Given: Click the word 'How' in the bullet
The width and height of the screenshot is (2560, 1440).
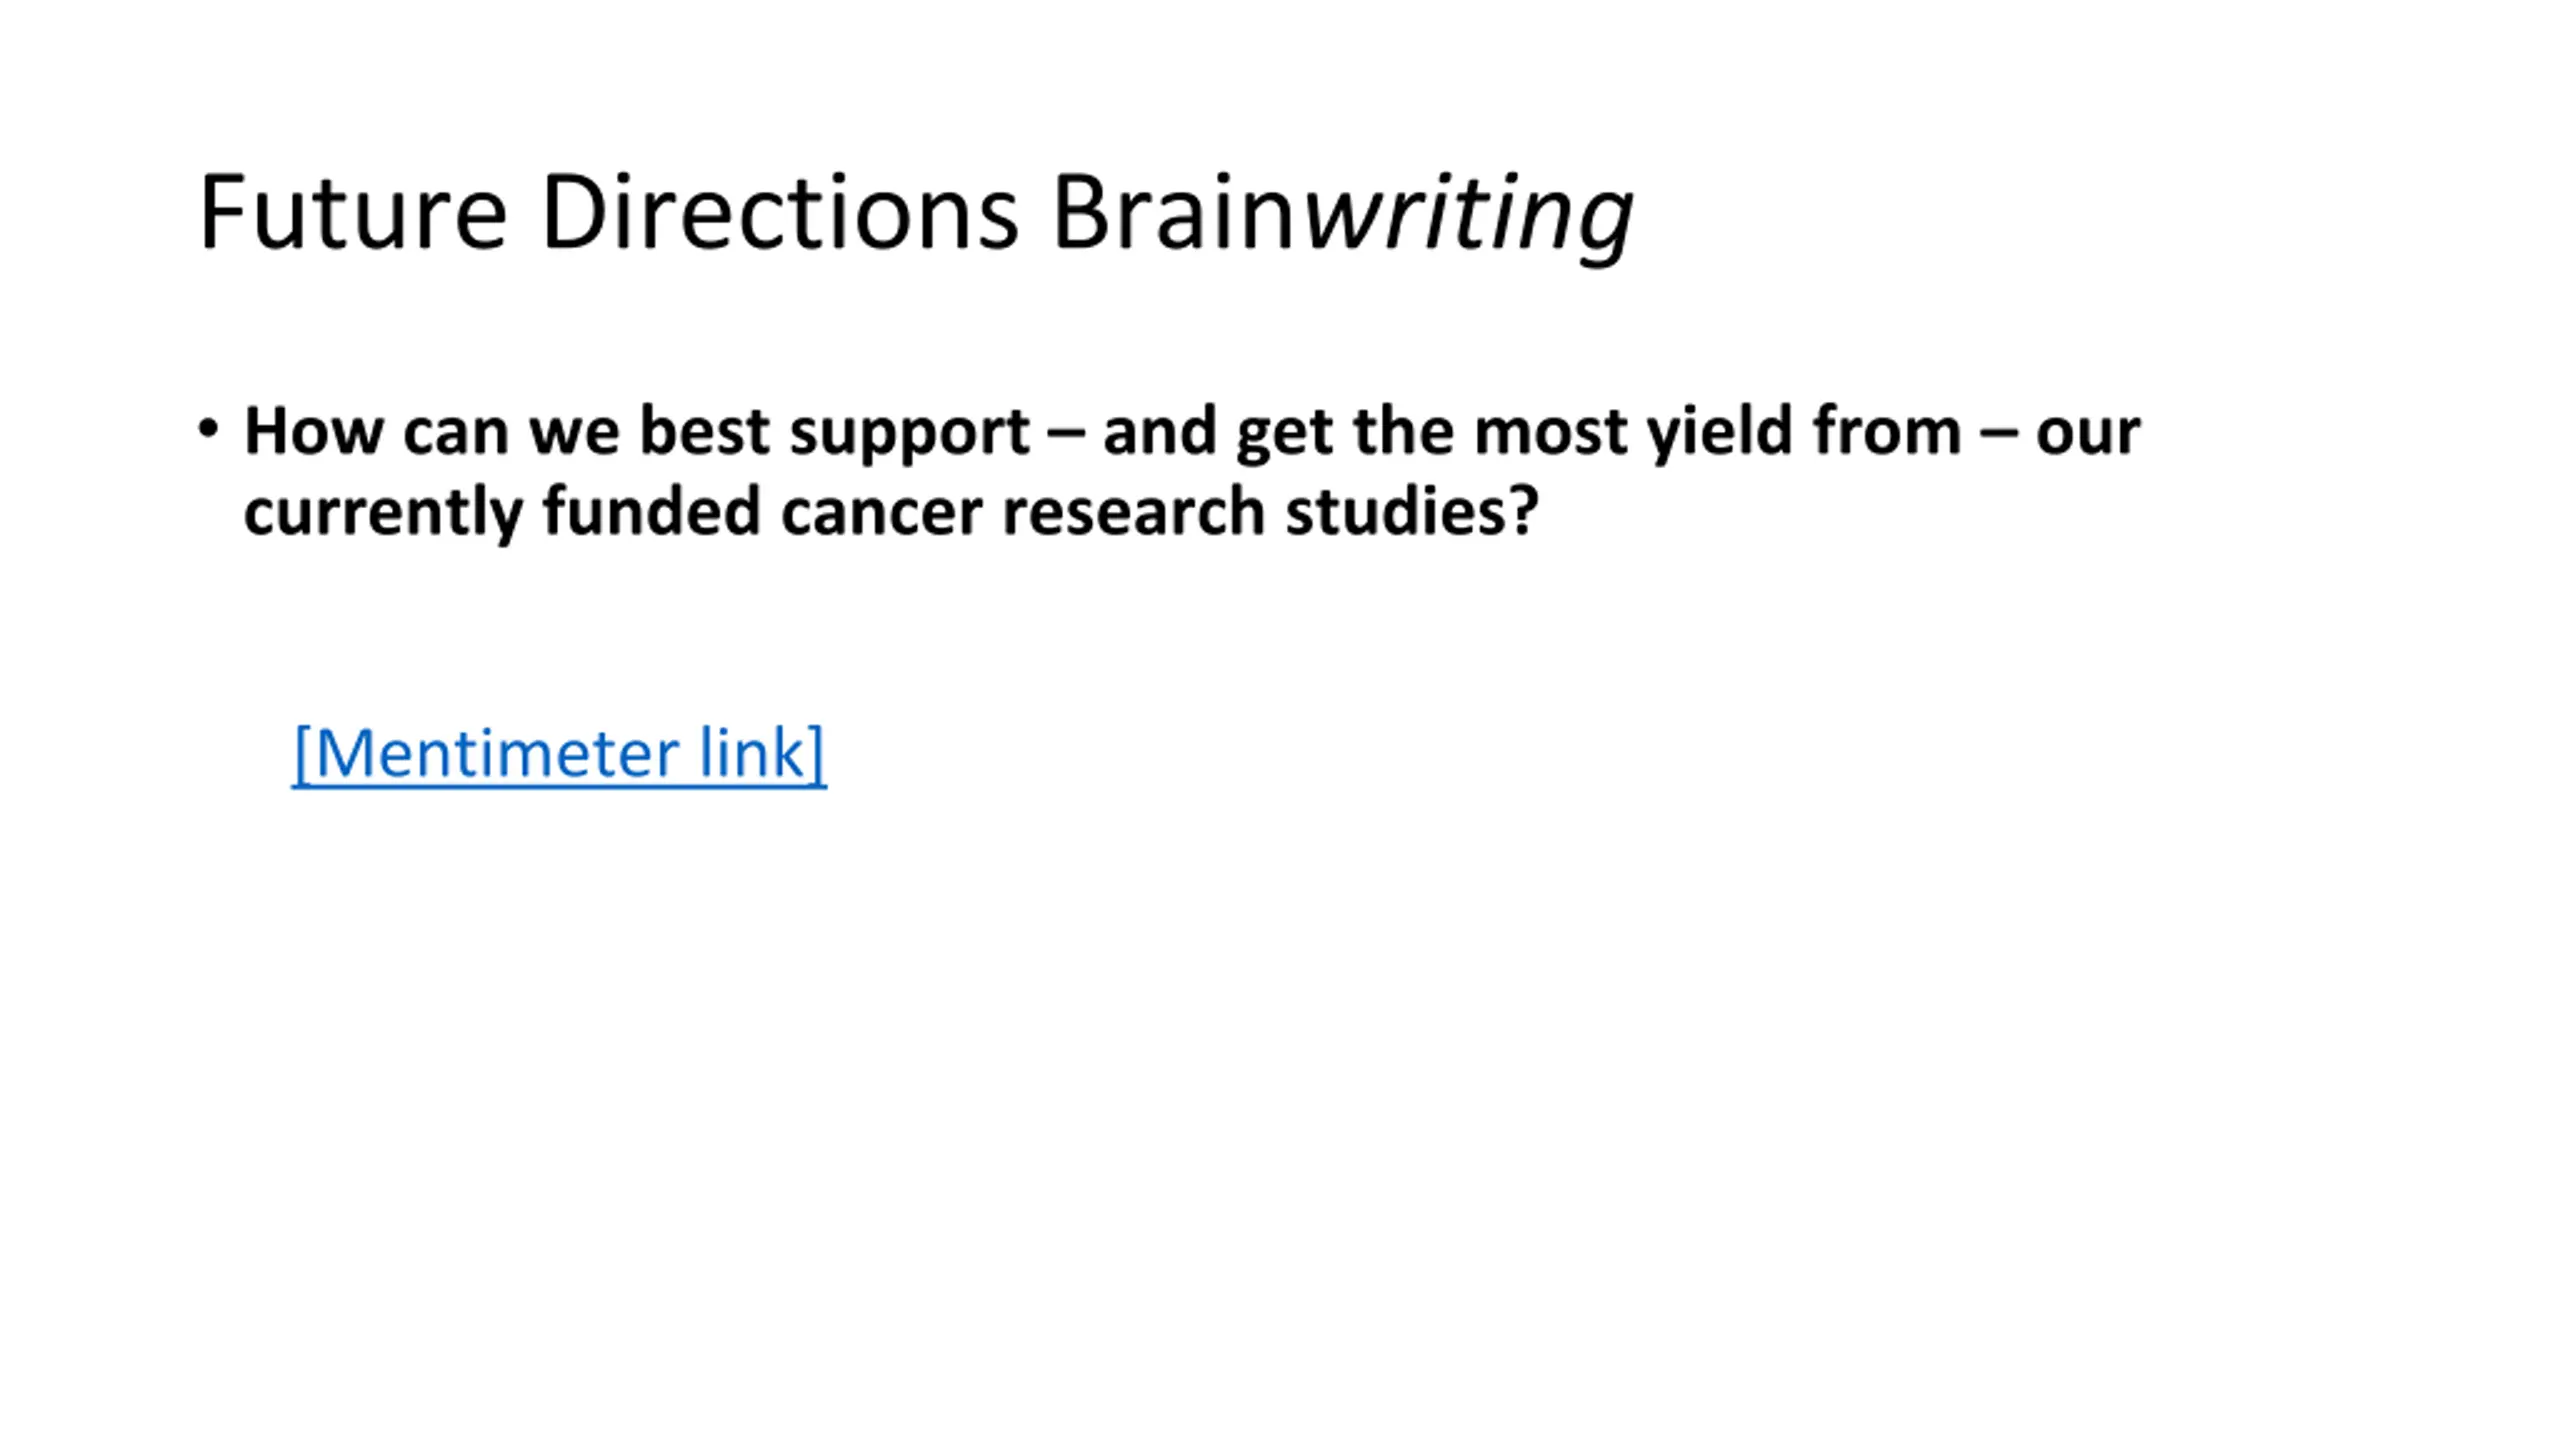Looking at the screenshot, I should pos(314,431).
